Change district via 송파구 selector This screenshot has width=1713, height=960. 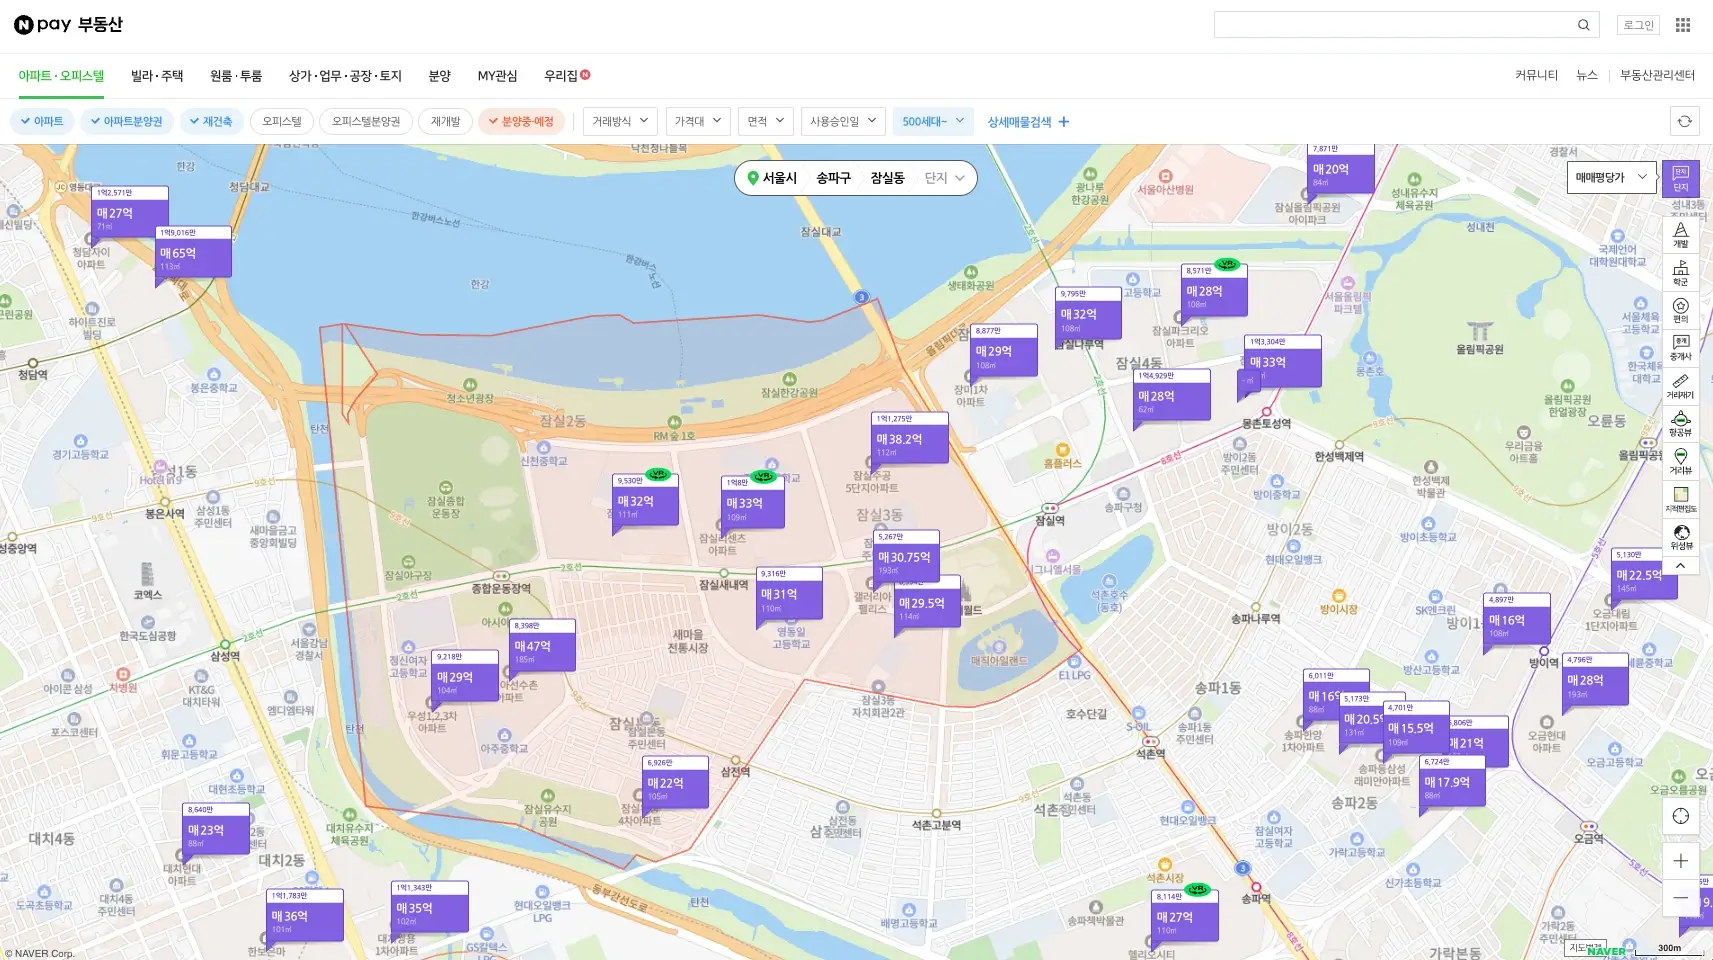point(833,178)
